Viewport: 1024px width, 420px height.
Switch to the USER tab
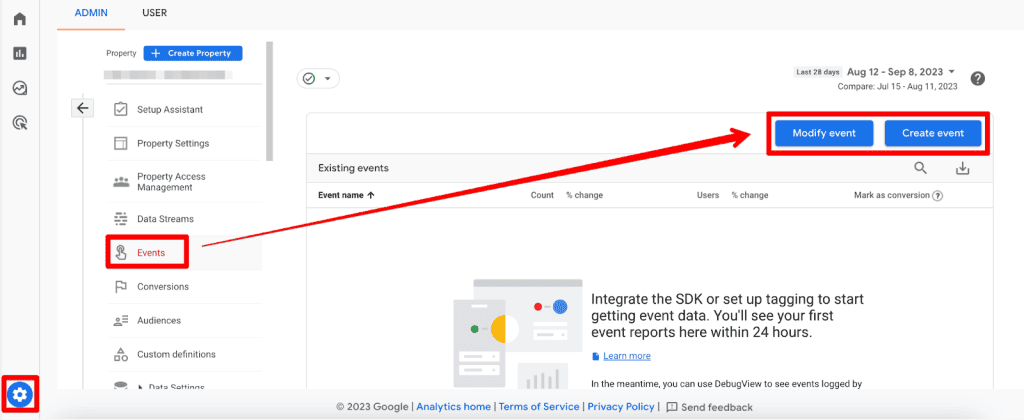click(154, 13)
